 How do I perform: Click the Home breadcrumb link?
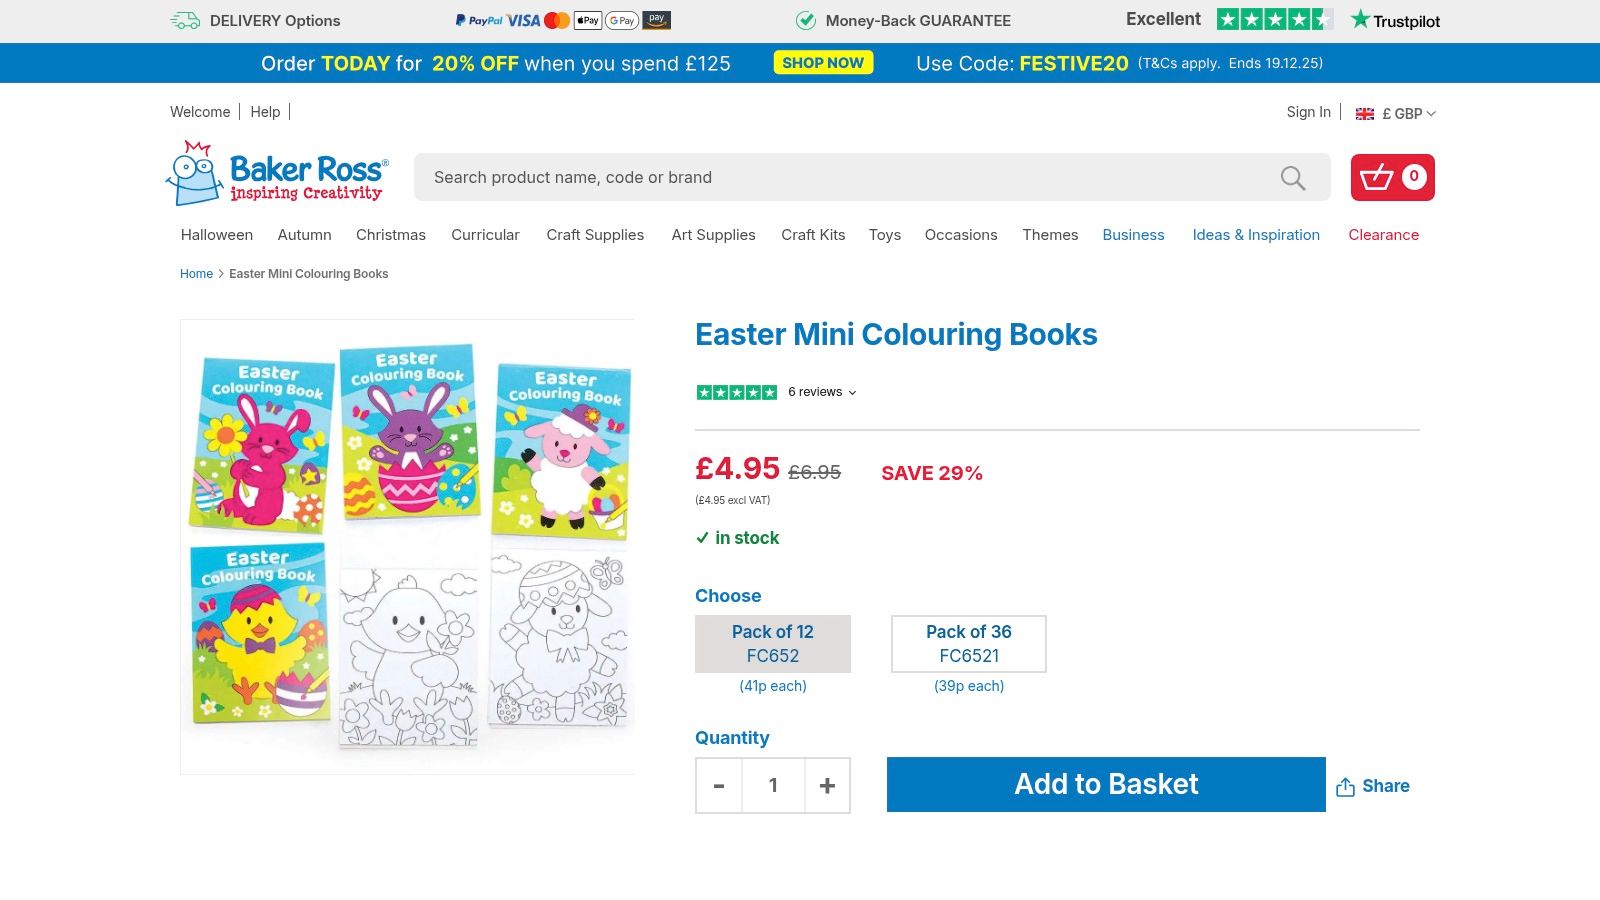196,274
